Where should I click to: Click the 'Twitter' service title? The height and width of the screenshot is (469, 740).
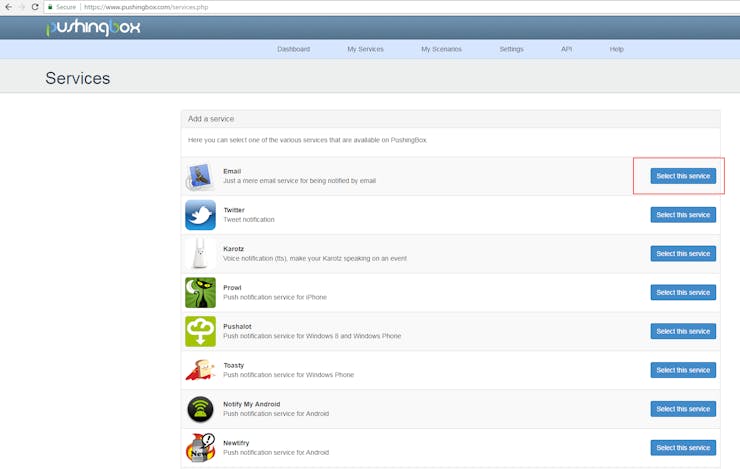234,210
